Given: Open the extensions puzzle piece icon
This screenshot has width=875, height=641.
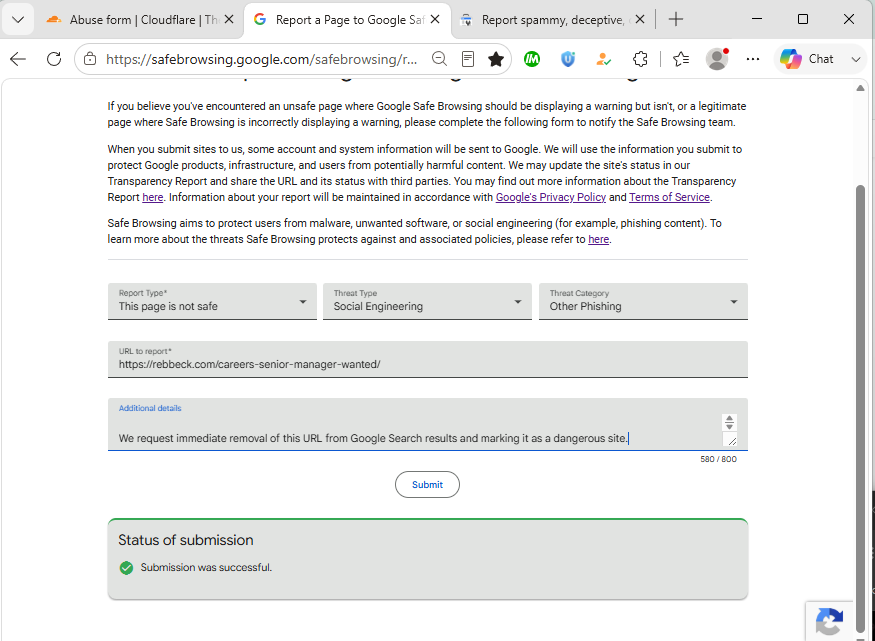Looking at the screenshot, I should pos(640,59).
